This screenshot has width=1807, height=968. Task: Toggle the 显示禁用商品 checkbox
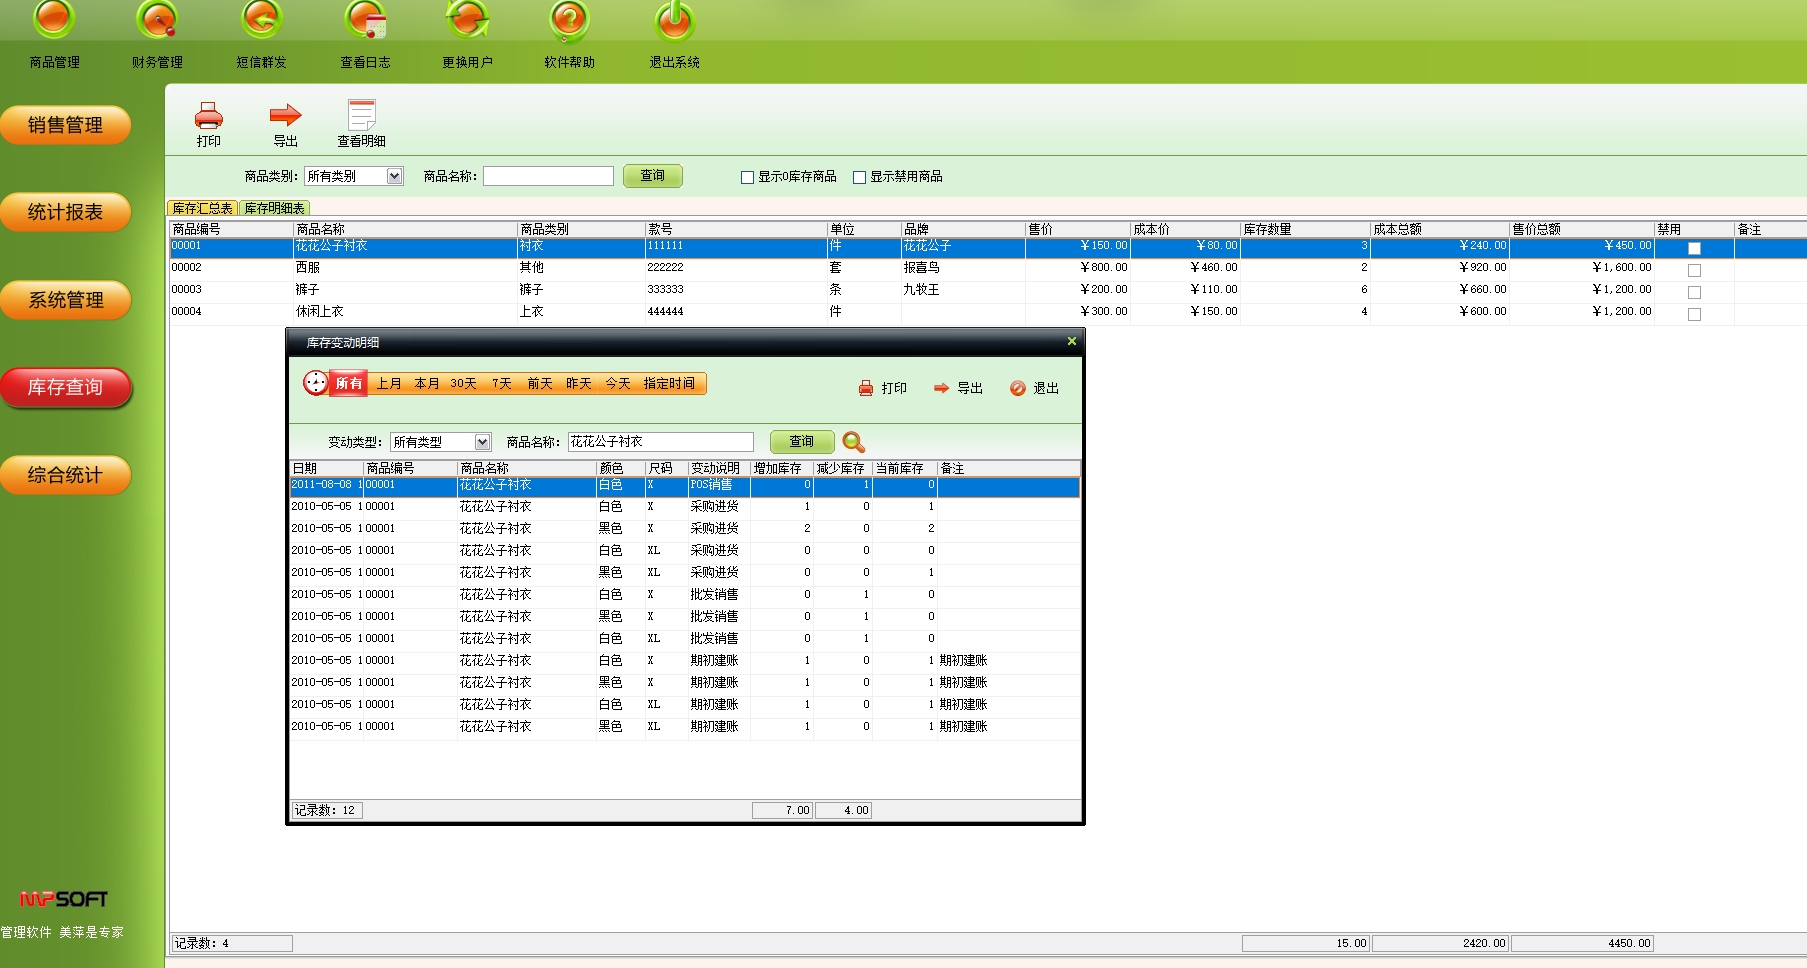point(859,177)
